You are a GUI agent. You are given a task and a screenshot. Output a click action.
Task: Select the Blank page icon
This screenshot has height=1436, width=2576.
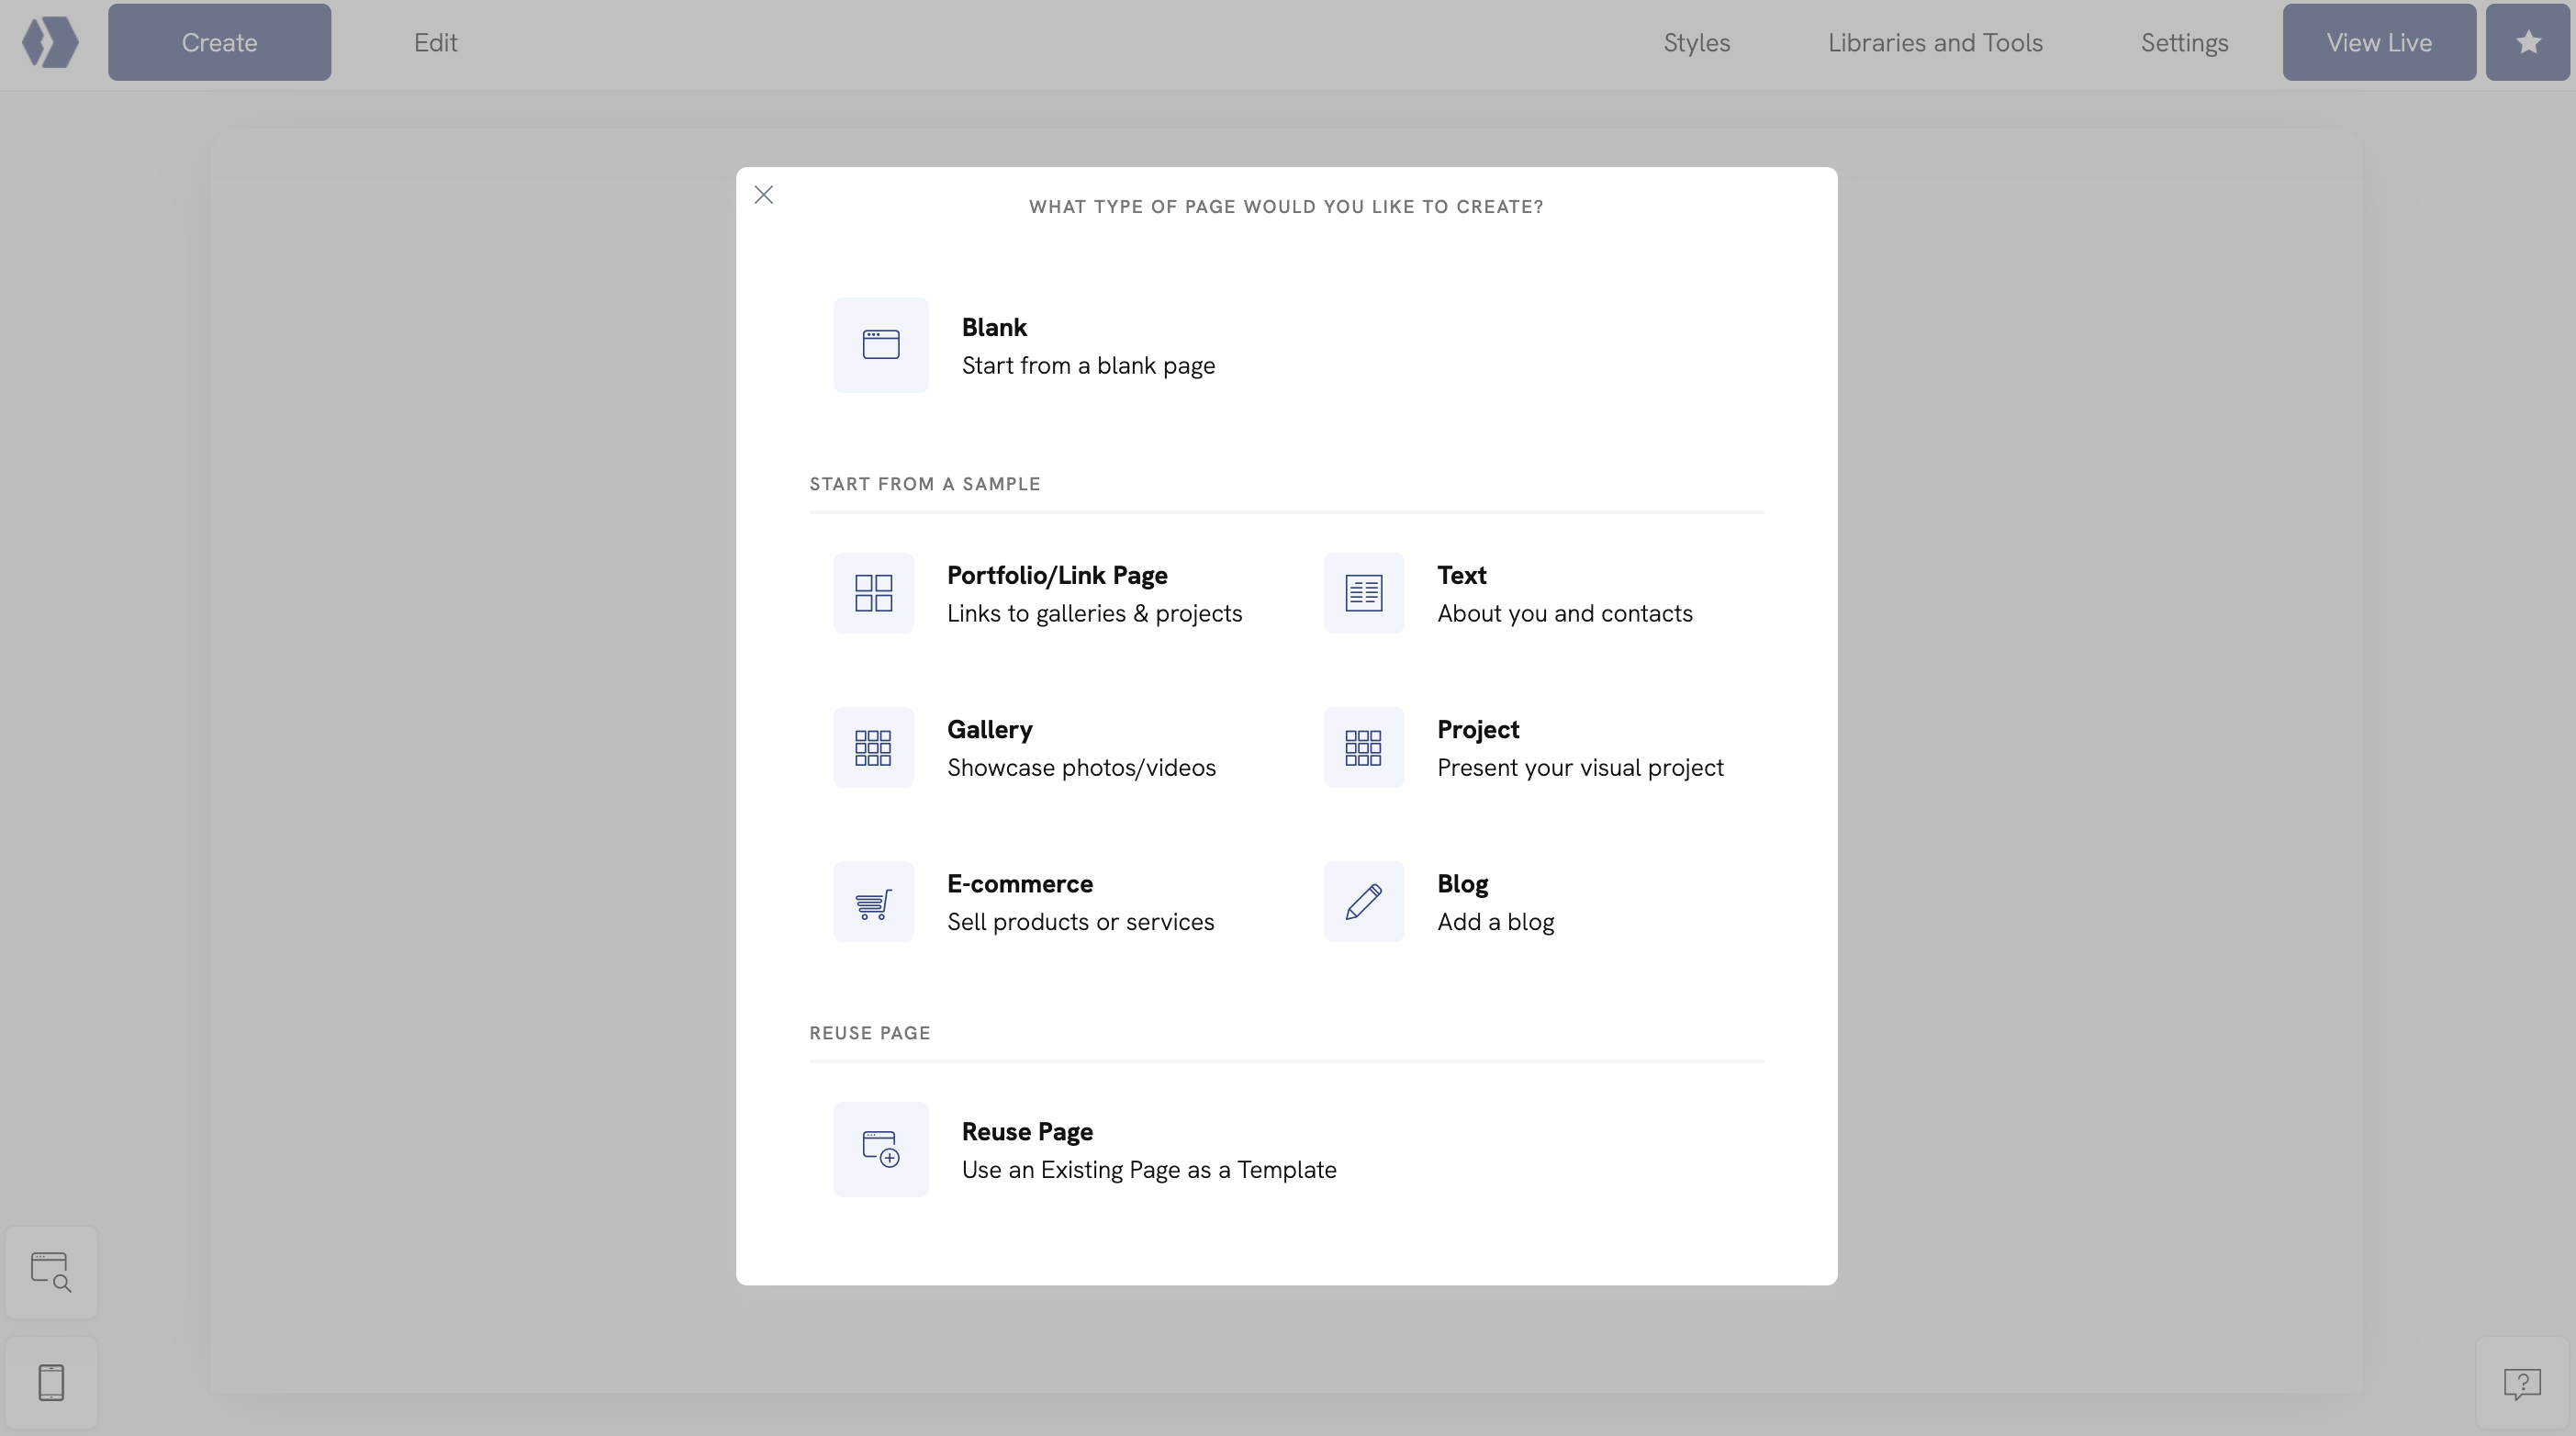[x=879, y=344]
